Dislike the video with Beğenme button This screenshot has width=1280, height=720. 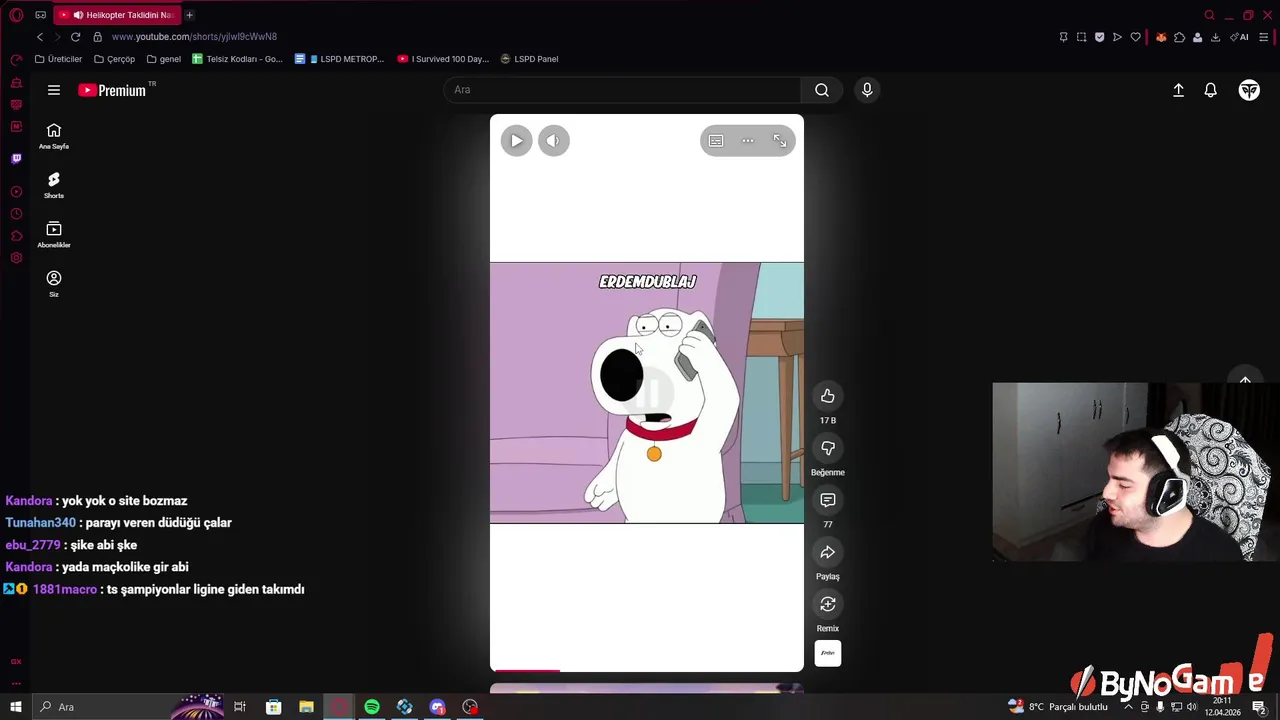click(828, 448)
